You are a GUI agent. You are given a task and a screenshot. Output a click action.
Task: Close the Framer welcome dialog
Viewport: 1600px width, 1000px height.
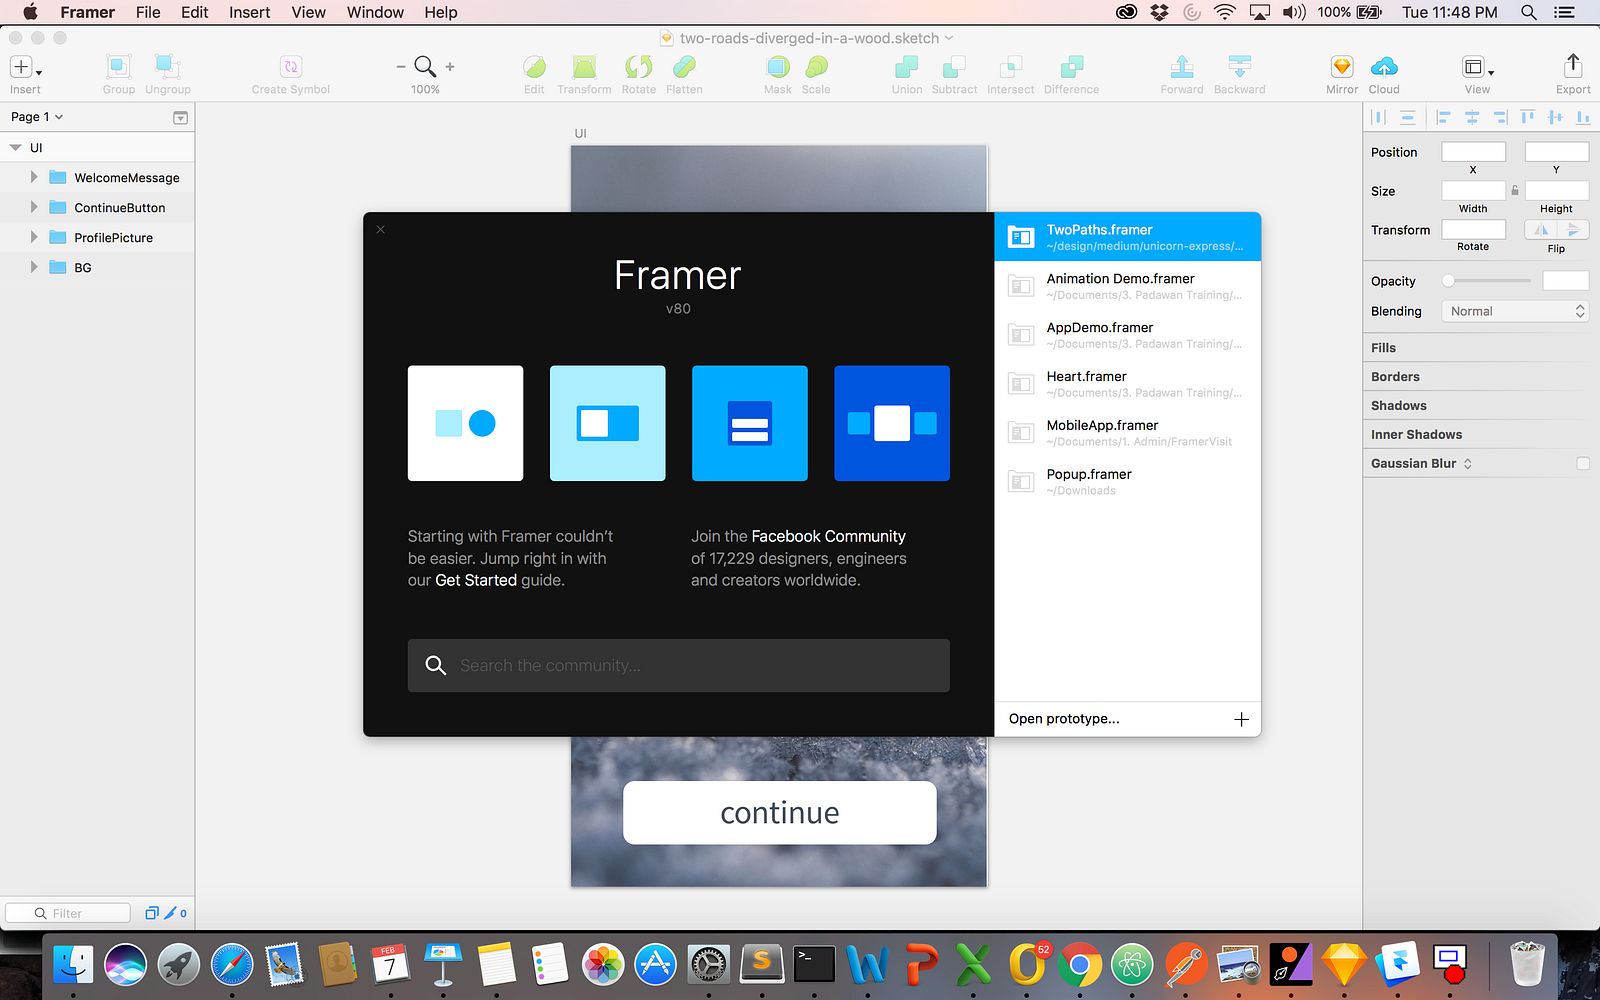point(380,230)
